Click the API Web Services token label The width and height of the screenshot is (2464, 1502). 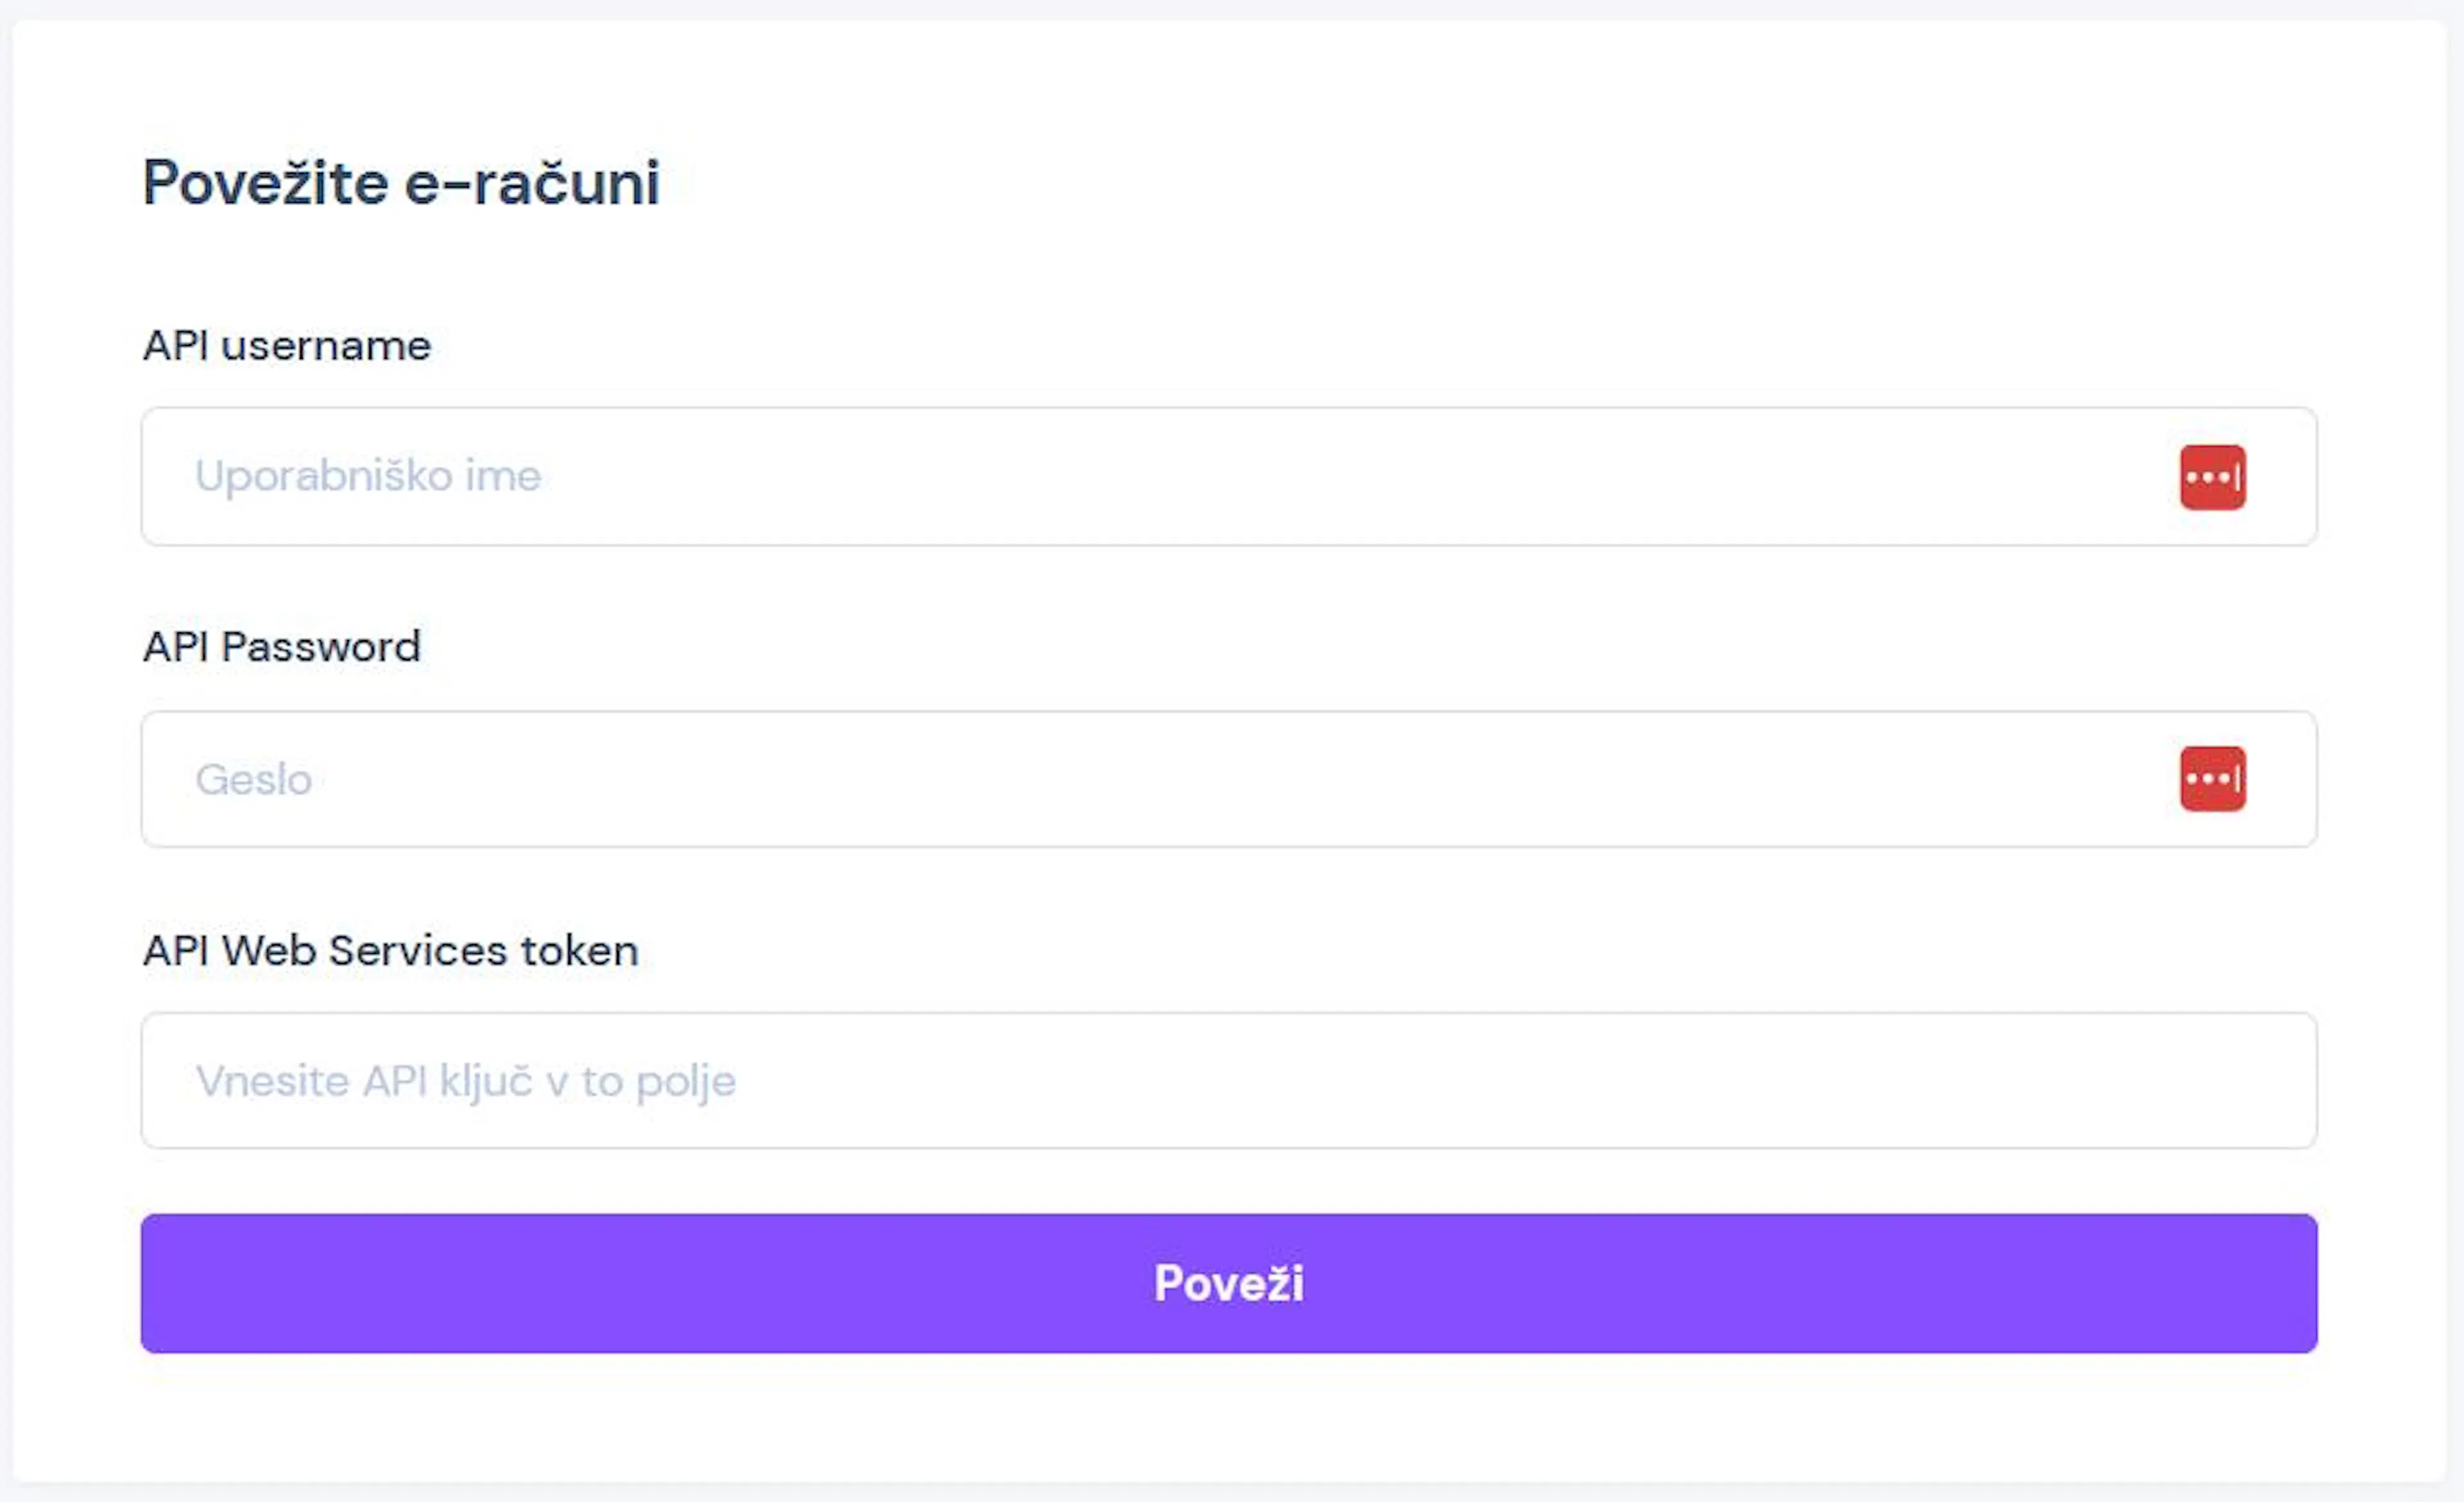click(x=391, y=951)
